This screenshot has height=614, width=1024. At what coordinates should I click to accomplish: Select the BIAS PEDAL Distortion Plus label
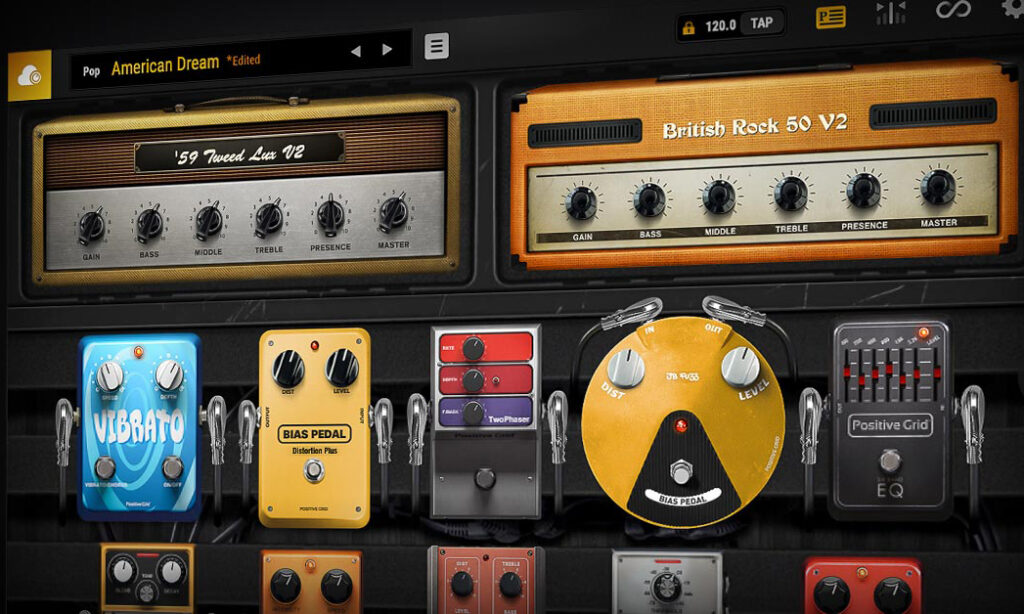click(315, 440)
